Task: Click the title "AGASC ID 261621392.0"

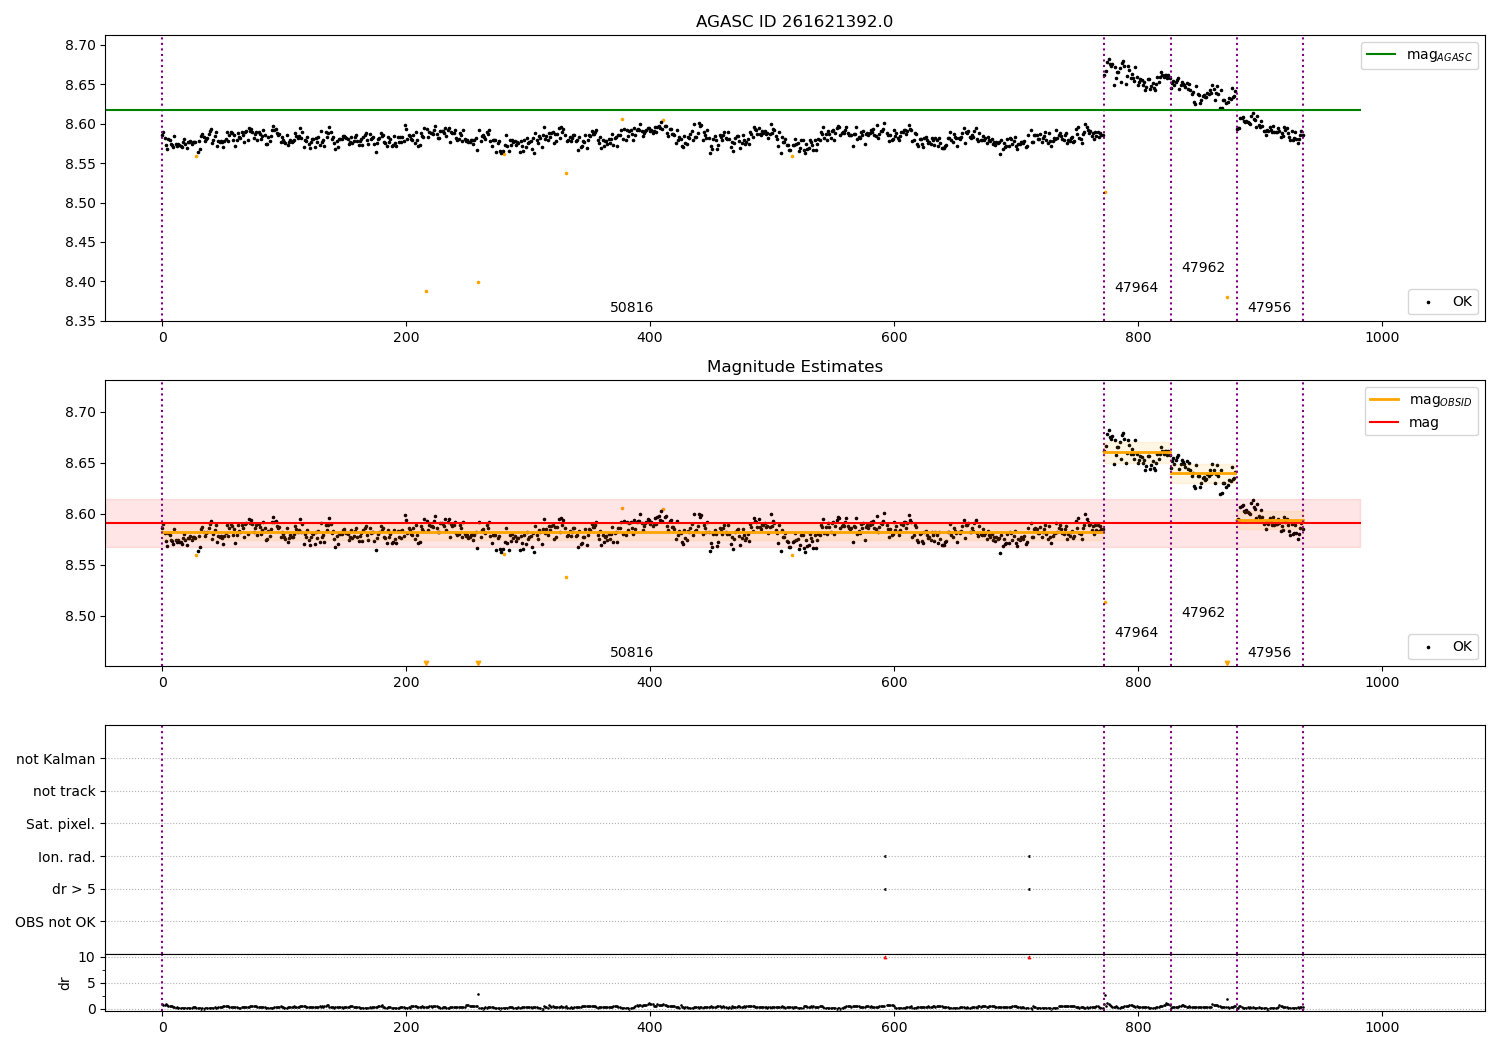Action: [794, 22]
